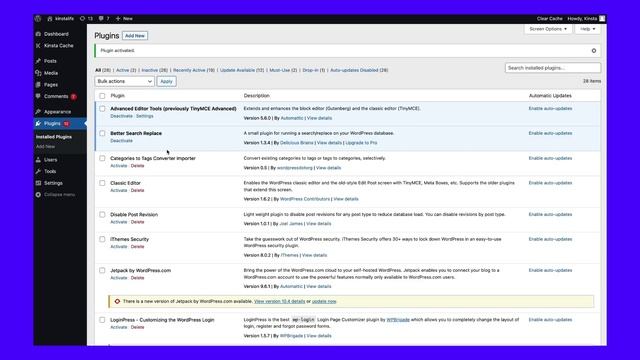The width and height of the screenshot is (640, 360).
Task: Tick the Better Search Replace checkbox
Action: tap(102, 133)
